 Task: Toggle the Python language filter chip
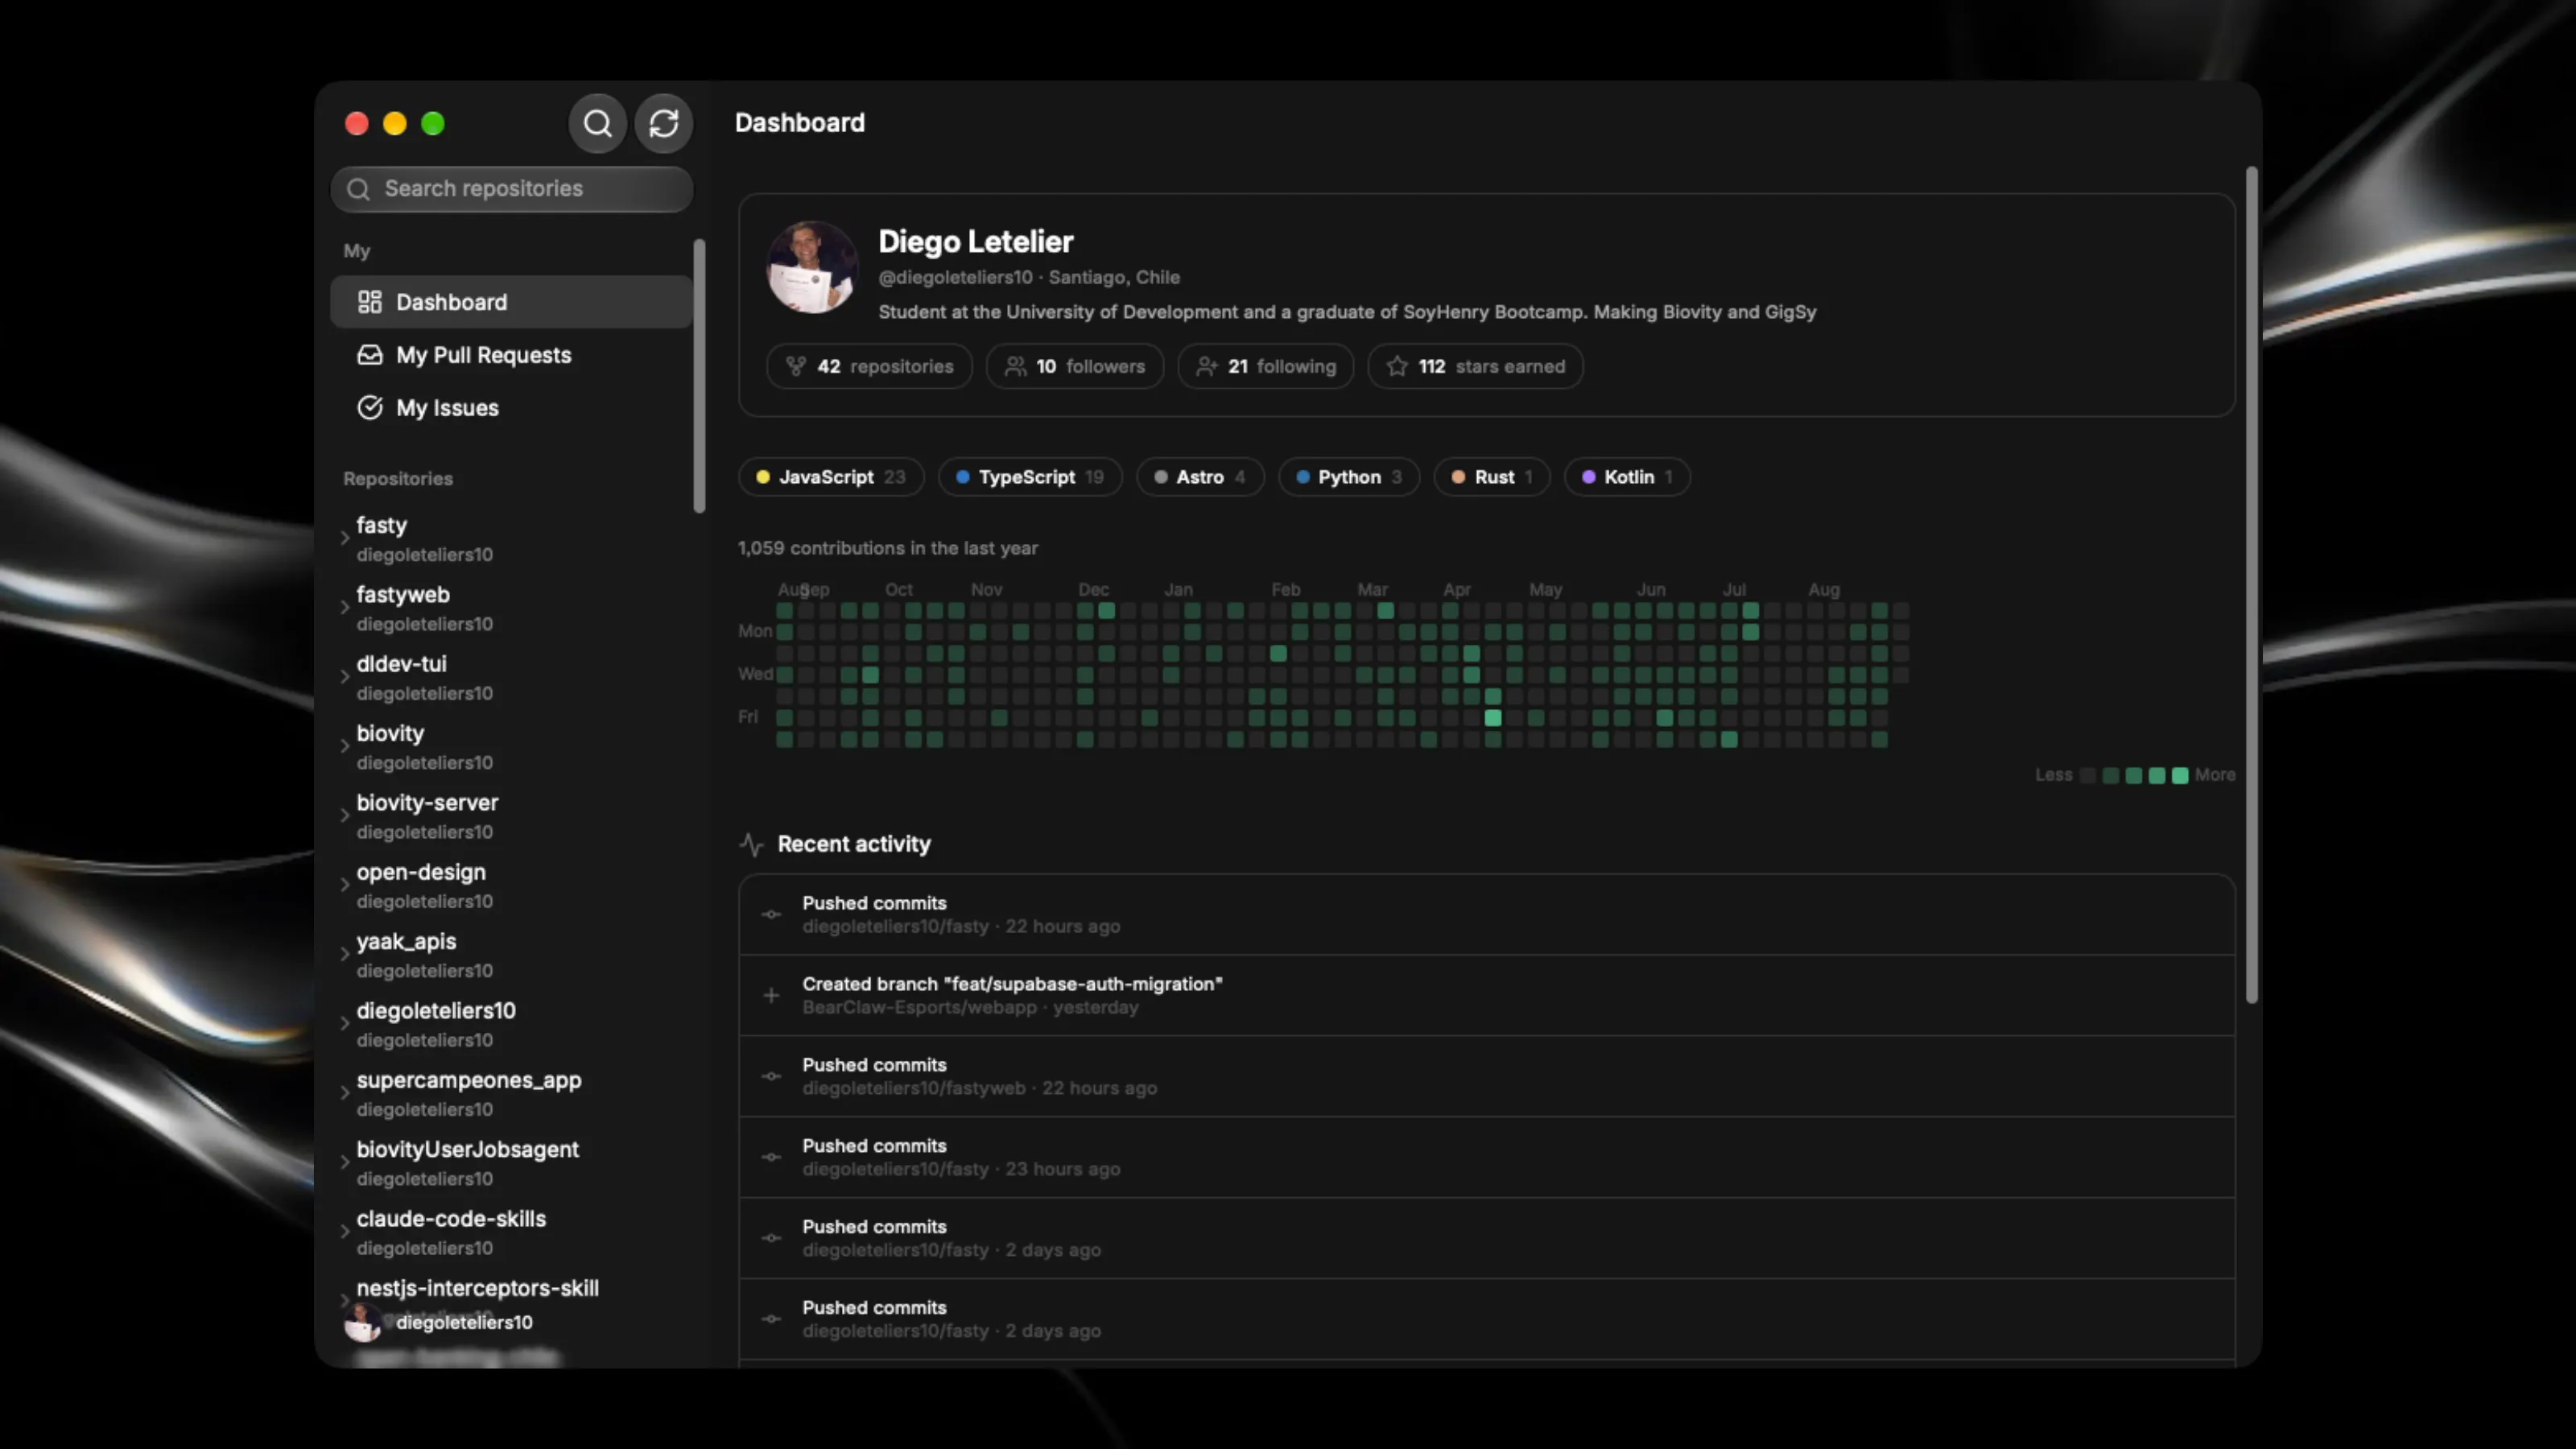(1349, 477)
